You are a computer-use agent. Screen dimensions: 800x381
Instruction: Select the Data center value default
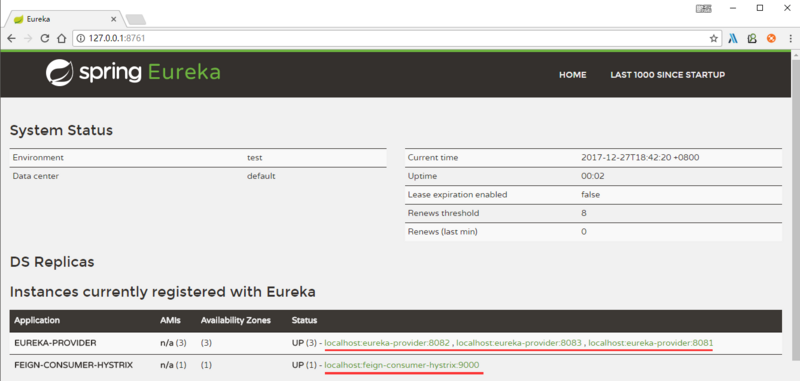click(x=261, y=176)
